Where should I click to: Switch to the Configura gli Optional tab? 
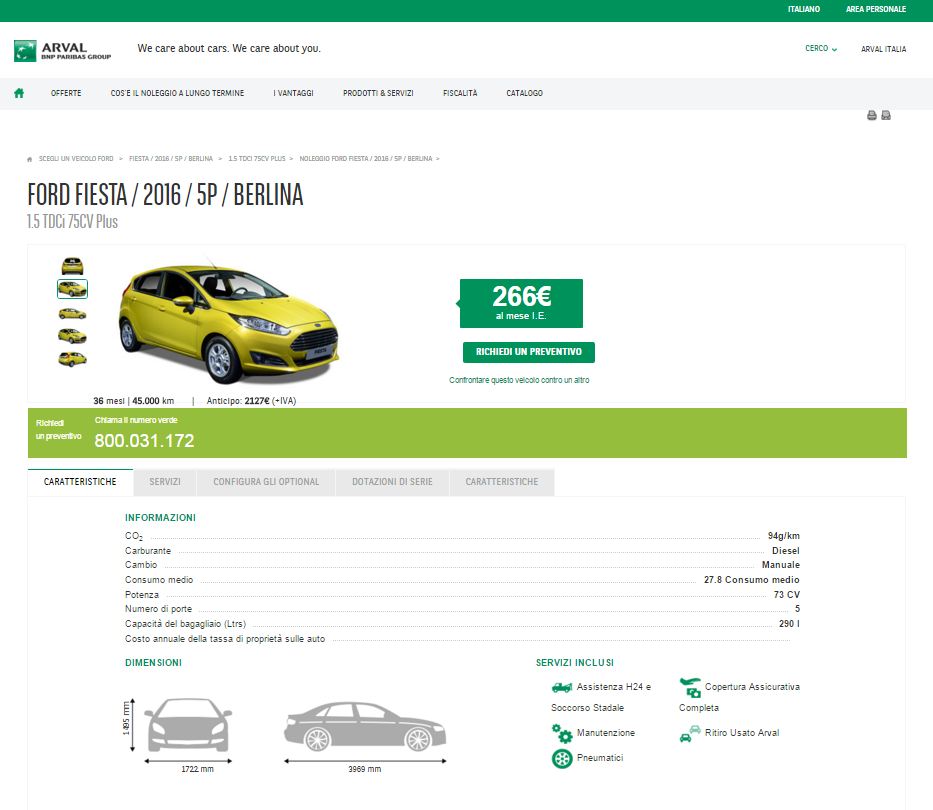(x=266, y=482)
